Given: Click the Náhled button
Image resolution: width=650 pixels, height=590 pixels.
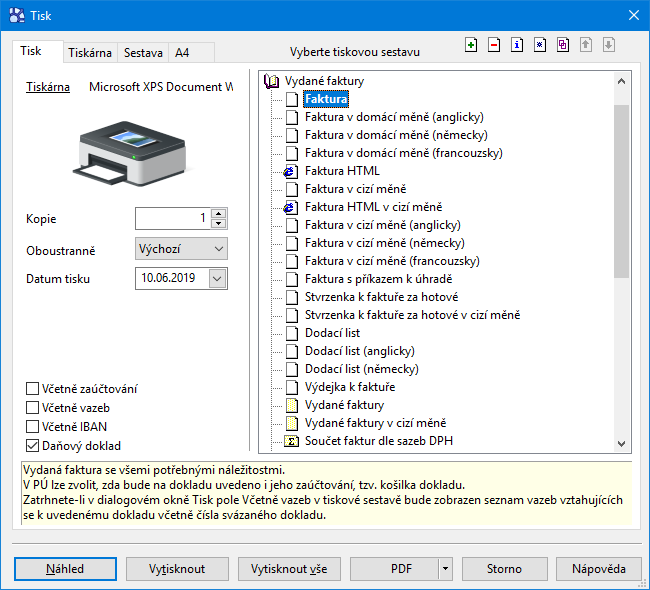Looking at the screenshot, I should [x=65, y=569].
